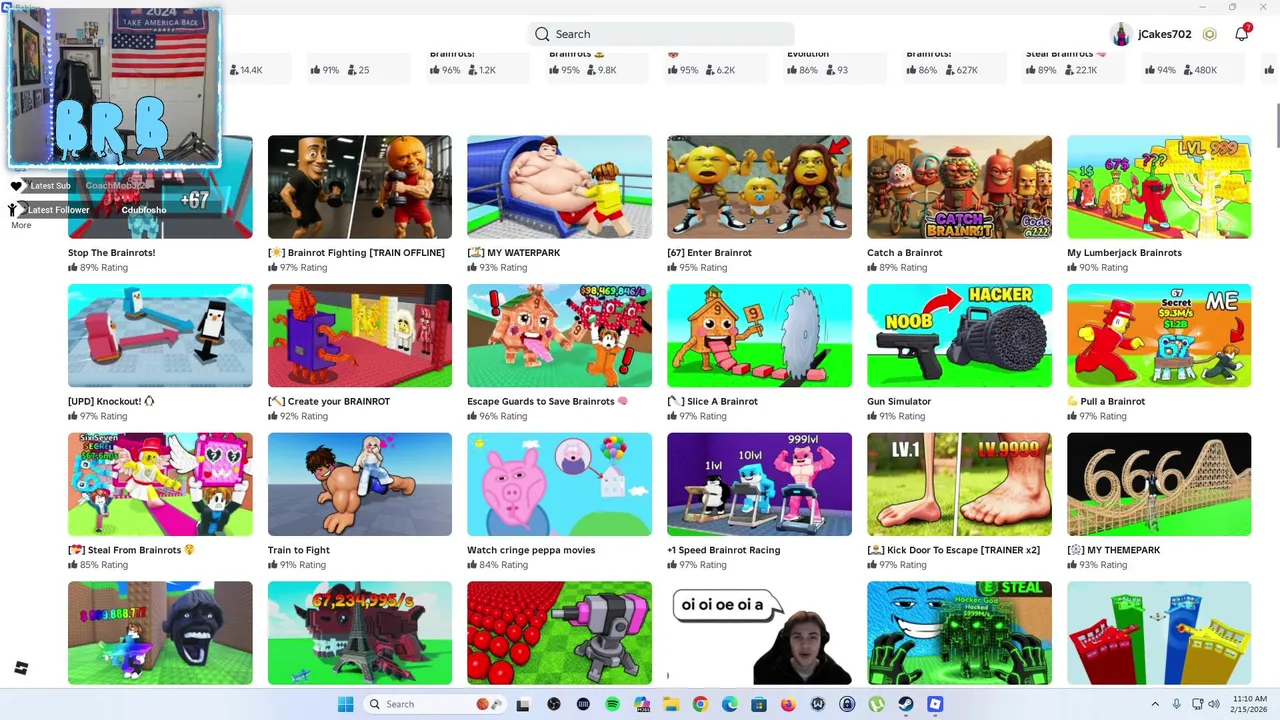The image size is (1280, 720).
Task: Open the Robux hexagon icon
Action: (x=1210, y=34)
